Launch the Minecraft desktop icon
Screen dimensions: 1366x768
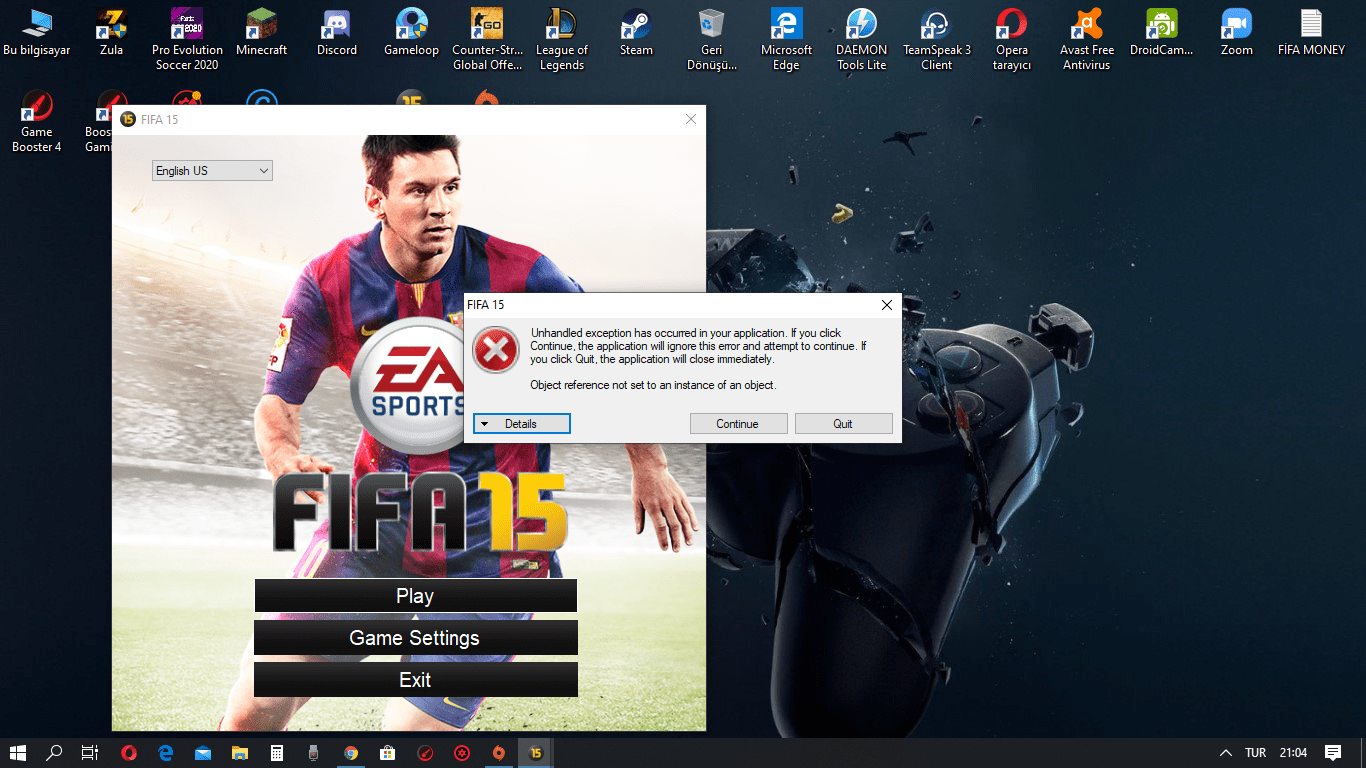(261, 31)
